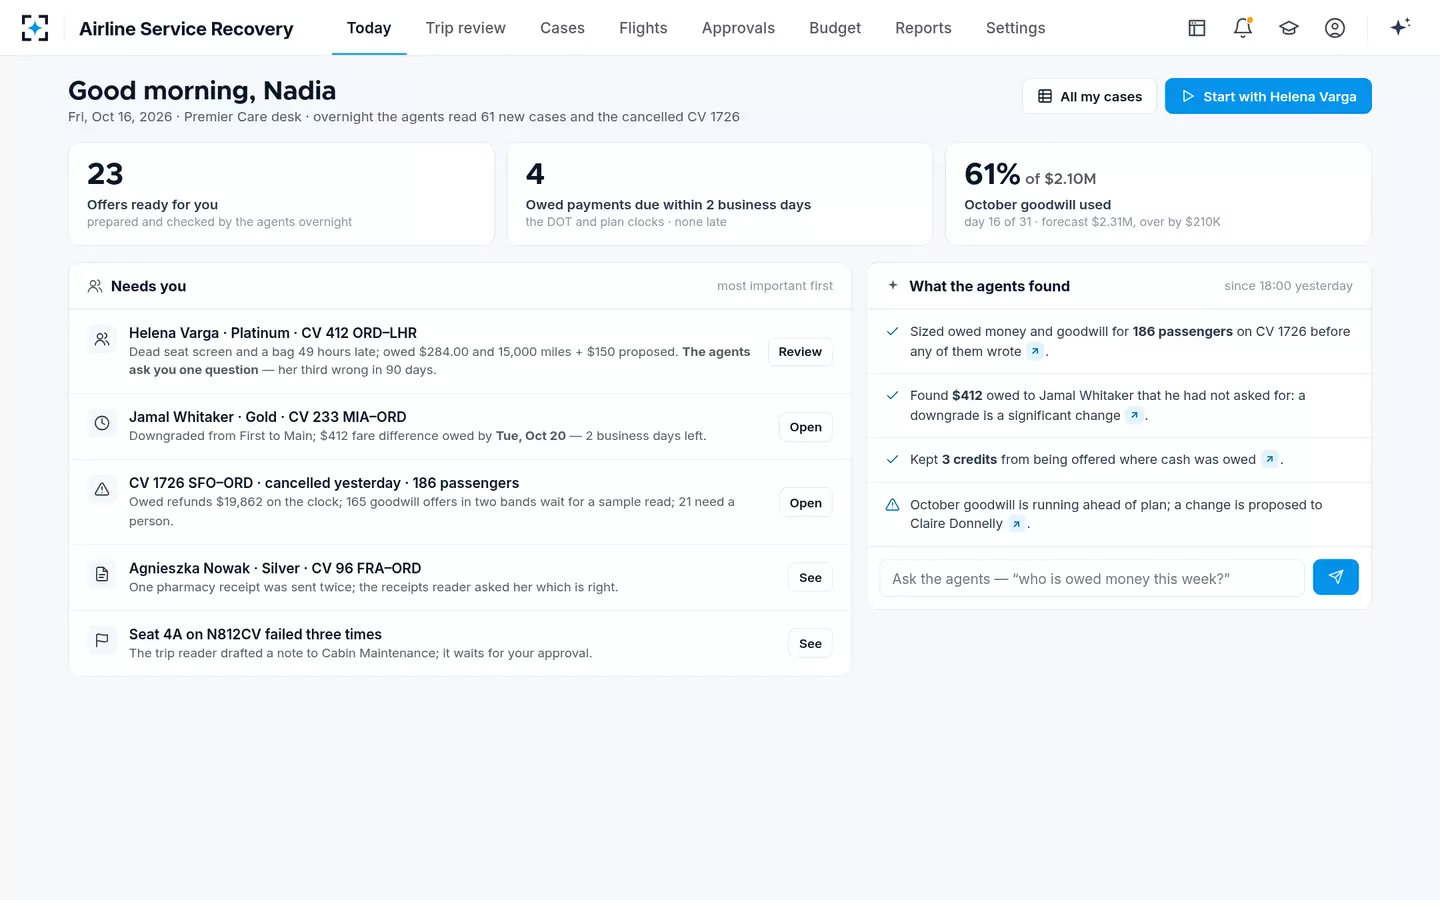Open the sparkle AI assistant icon
Image resolution: width=1440 pixels, height=900 pixels.
1400,27
